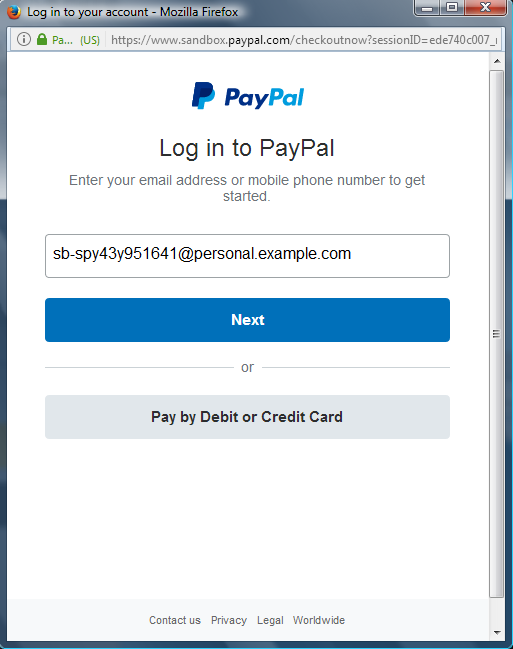The height and width of the screenshot is (649, 513).
Task: Click the Log in to PayPal heading
Action: click(247, 148)
